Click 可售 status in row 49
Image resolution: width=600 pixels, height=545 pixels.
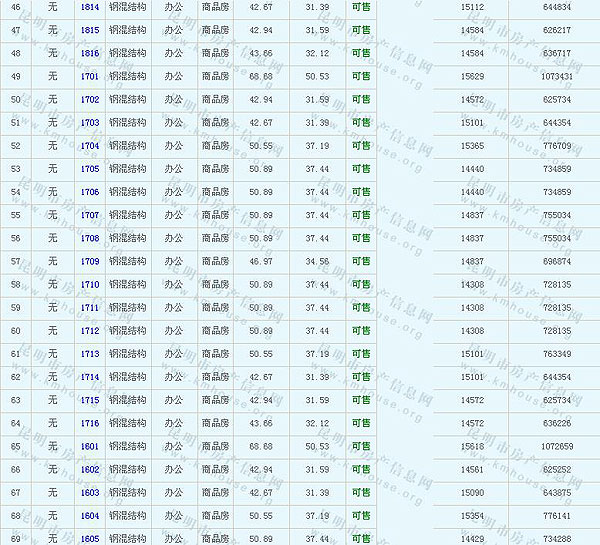coord(361,76)
